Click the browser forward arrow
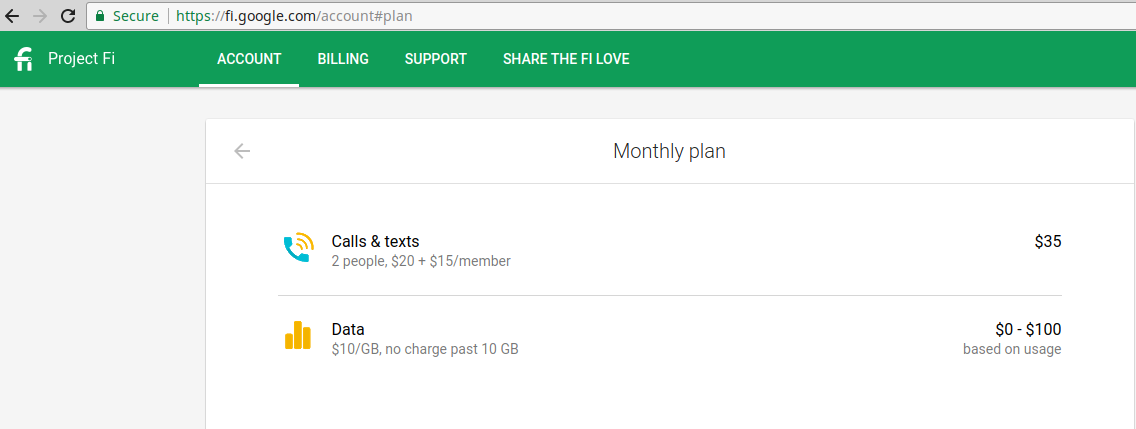 point(41,16)
